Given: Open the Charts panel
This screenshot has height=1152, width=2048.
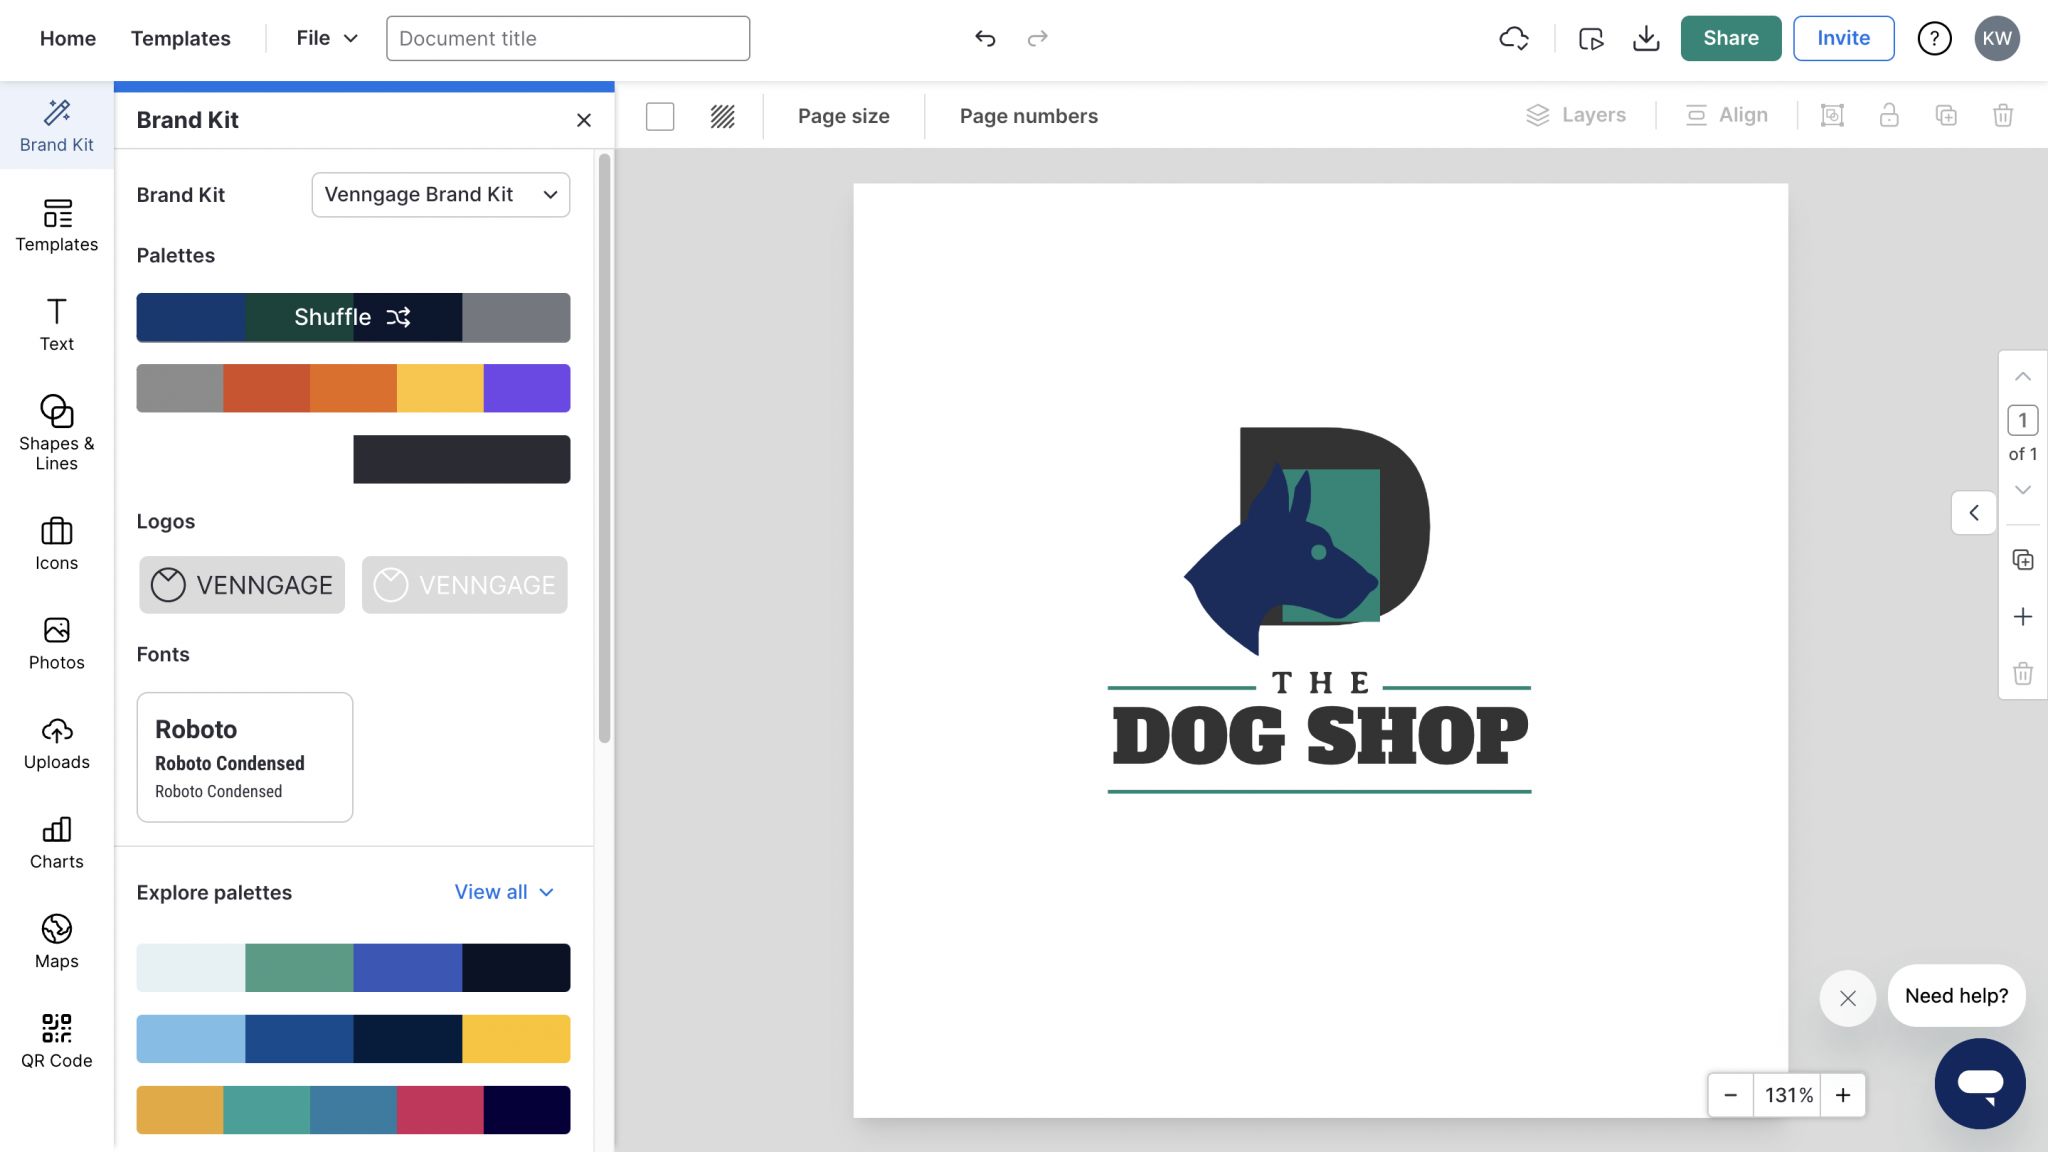Looking at the screenshot, I should [56, 843].
